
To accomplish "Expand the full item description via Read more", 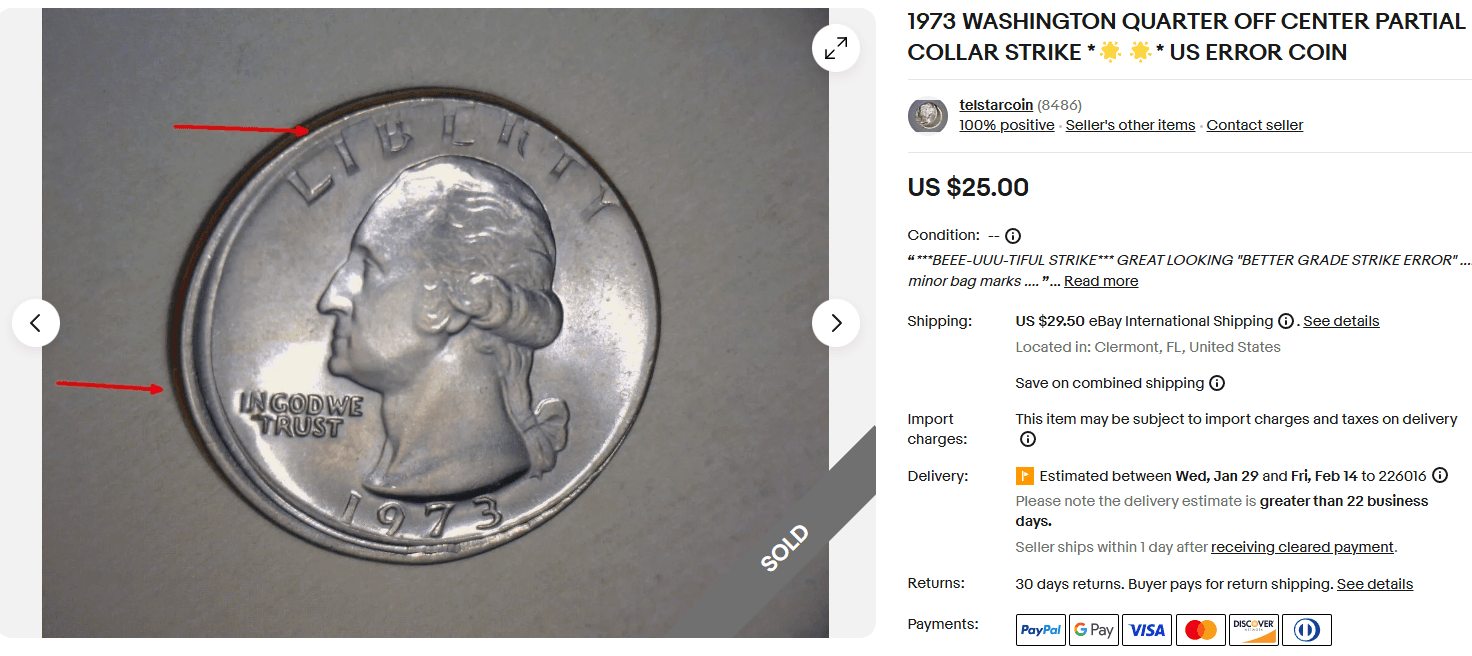I will pyautogui.click(x=1100, y=281).
